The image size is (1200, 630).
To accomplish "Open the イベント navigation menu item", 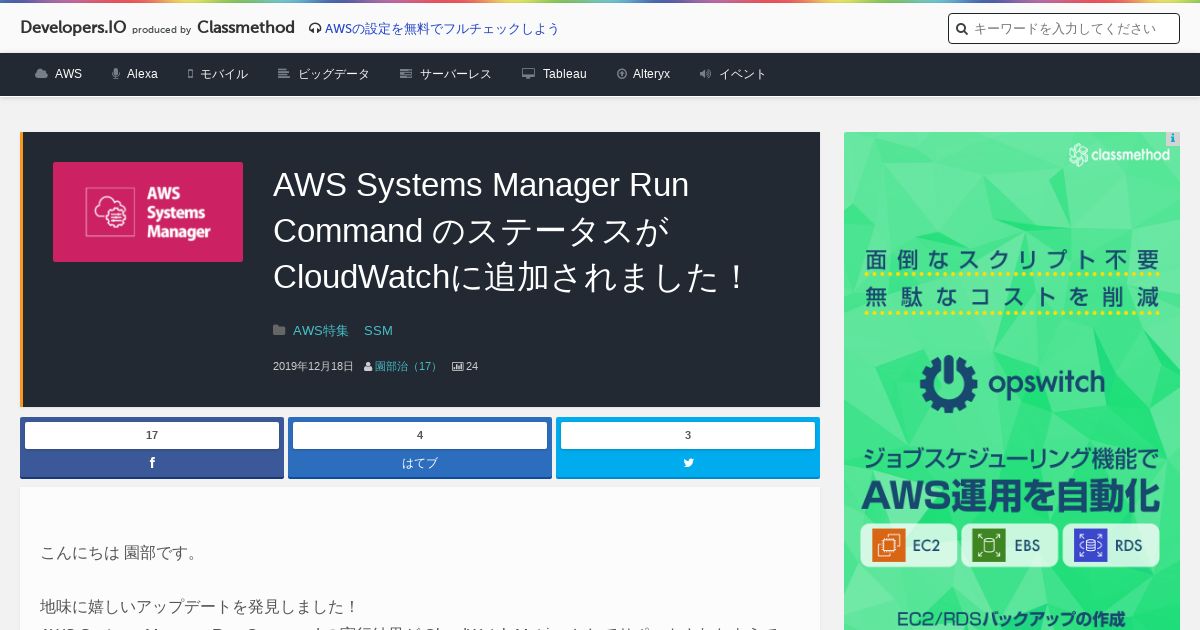I will (x=743, y=74).
